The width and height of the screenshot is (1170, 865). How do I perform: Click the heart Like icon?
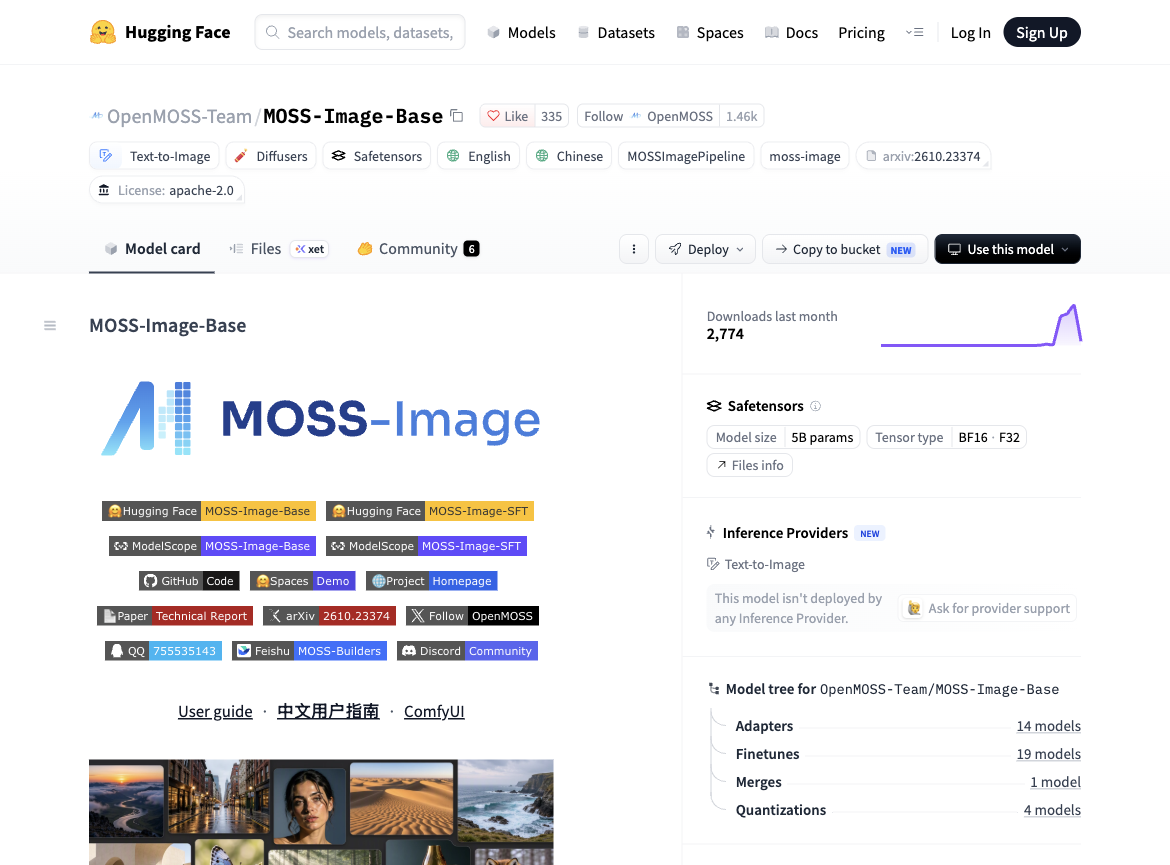(493, 116)
